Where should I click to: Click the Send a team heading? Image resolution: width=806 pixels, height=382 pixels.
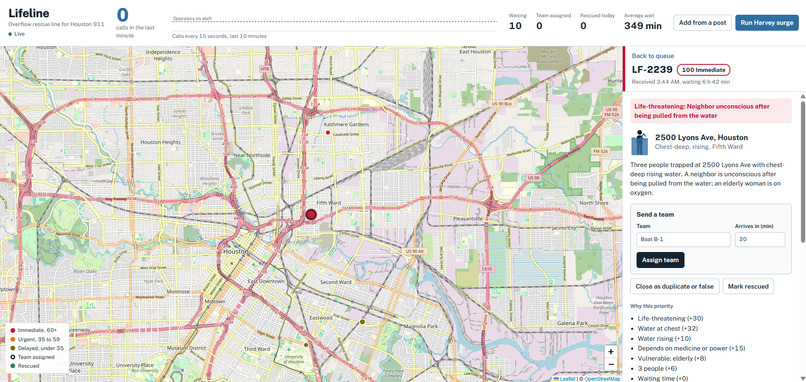(655, 214)
